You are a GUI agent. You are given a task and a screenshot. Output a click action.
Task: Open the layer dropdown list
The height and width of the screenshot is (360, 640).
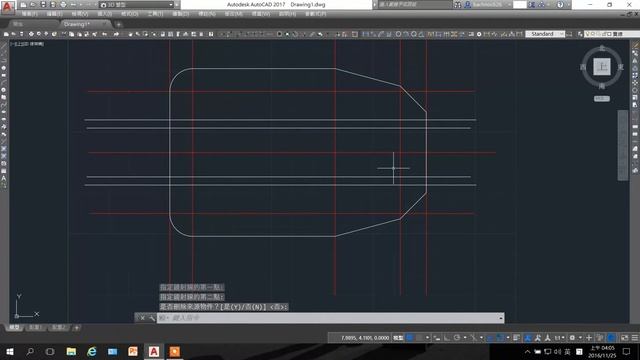click(611, 34)
